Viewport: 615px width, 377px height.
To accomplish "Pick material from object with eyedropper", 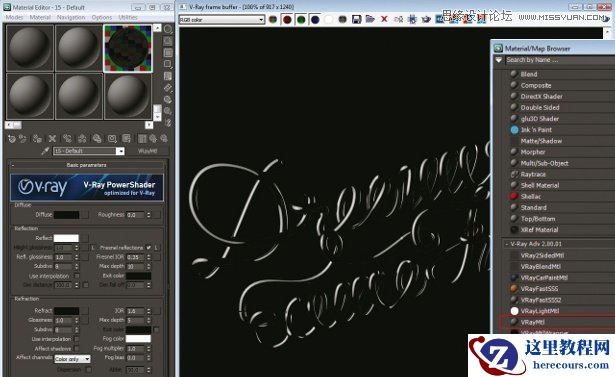I will click(x=45, y=151).
